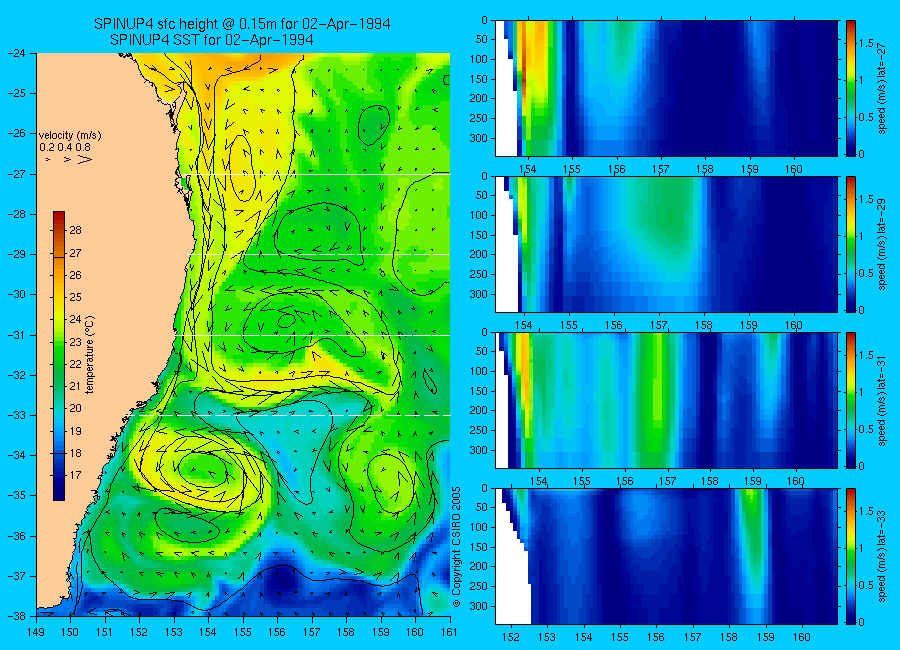
Task: Click the -38 latitude label on the map axis
Action: pyautogui.click(x=17, y=616)
